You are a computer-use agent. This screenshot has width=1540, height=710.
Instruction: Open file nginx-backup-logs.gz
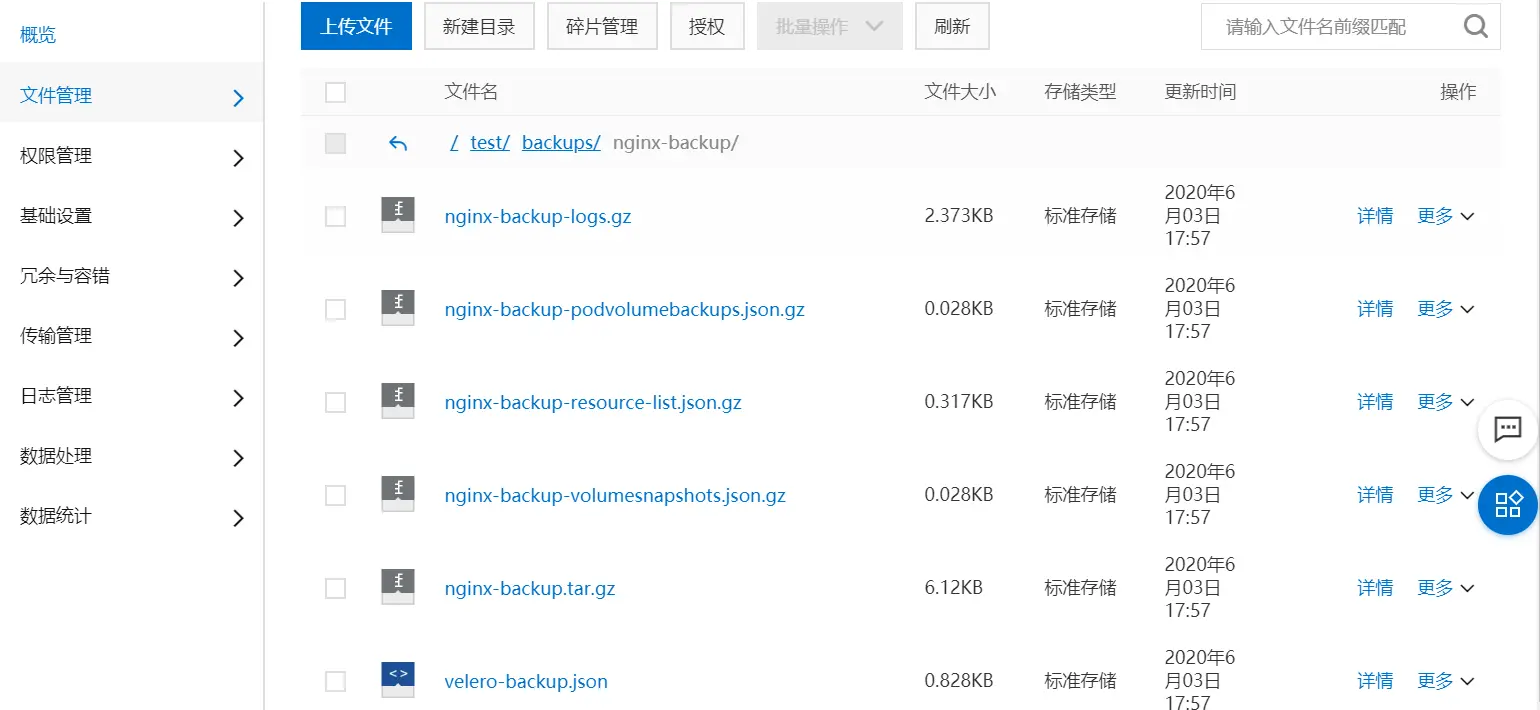click(x=538, y=216)
